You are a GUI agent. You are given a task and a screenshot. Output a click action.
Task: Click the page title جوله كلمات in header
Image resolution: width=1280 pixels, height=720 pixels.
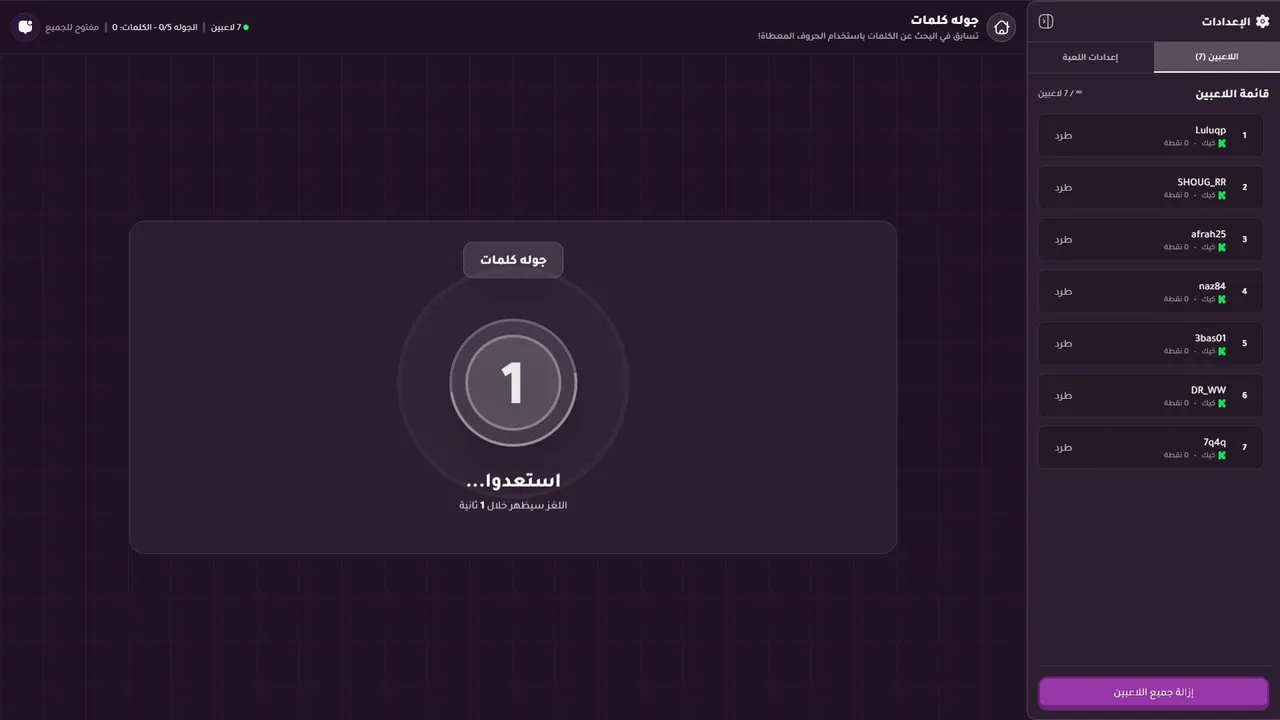tap(944, 20)
